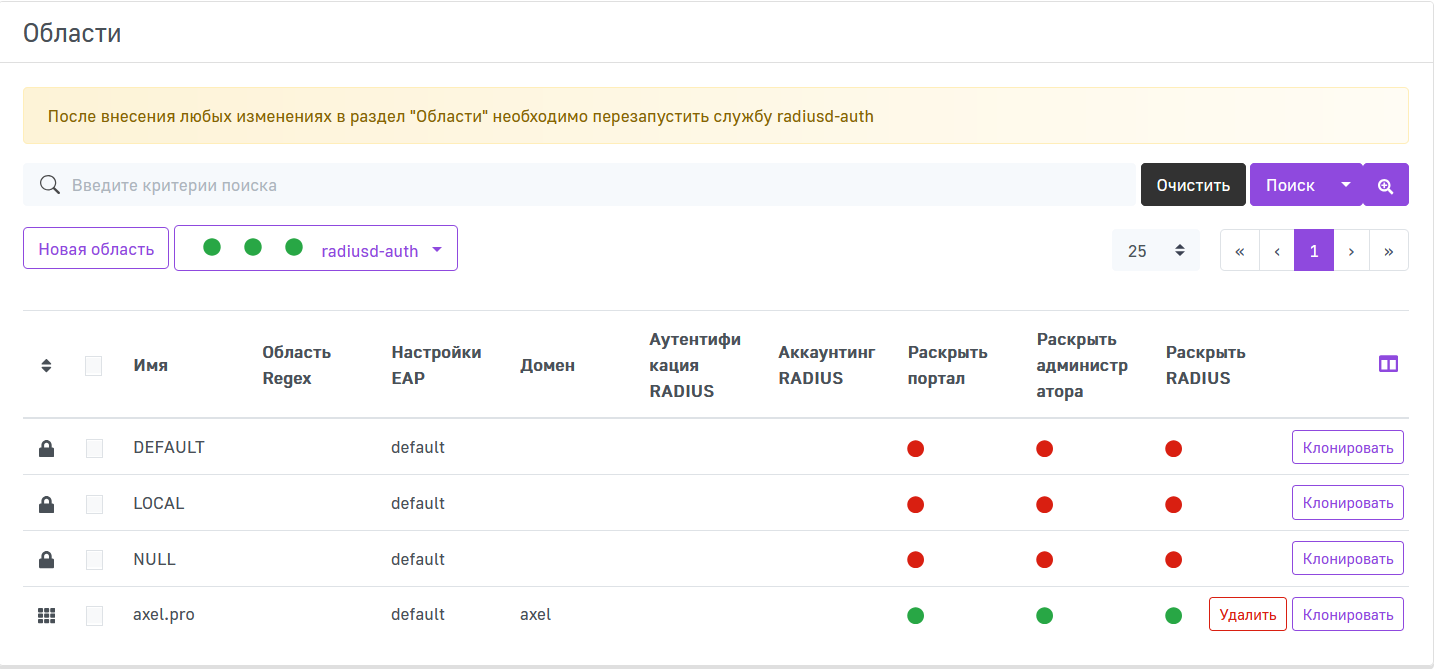Click the lock icon of the DEFAULT row
1434x669 pixels.
tap(46, 449)
